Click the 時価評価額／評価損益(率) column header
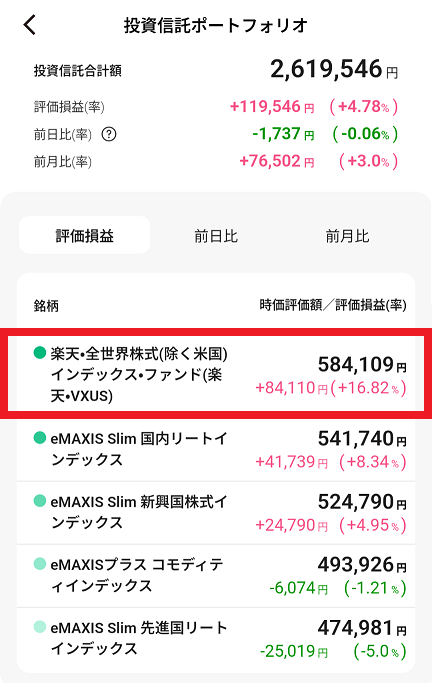 pos(333,305)
